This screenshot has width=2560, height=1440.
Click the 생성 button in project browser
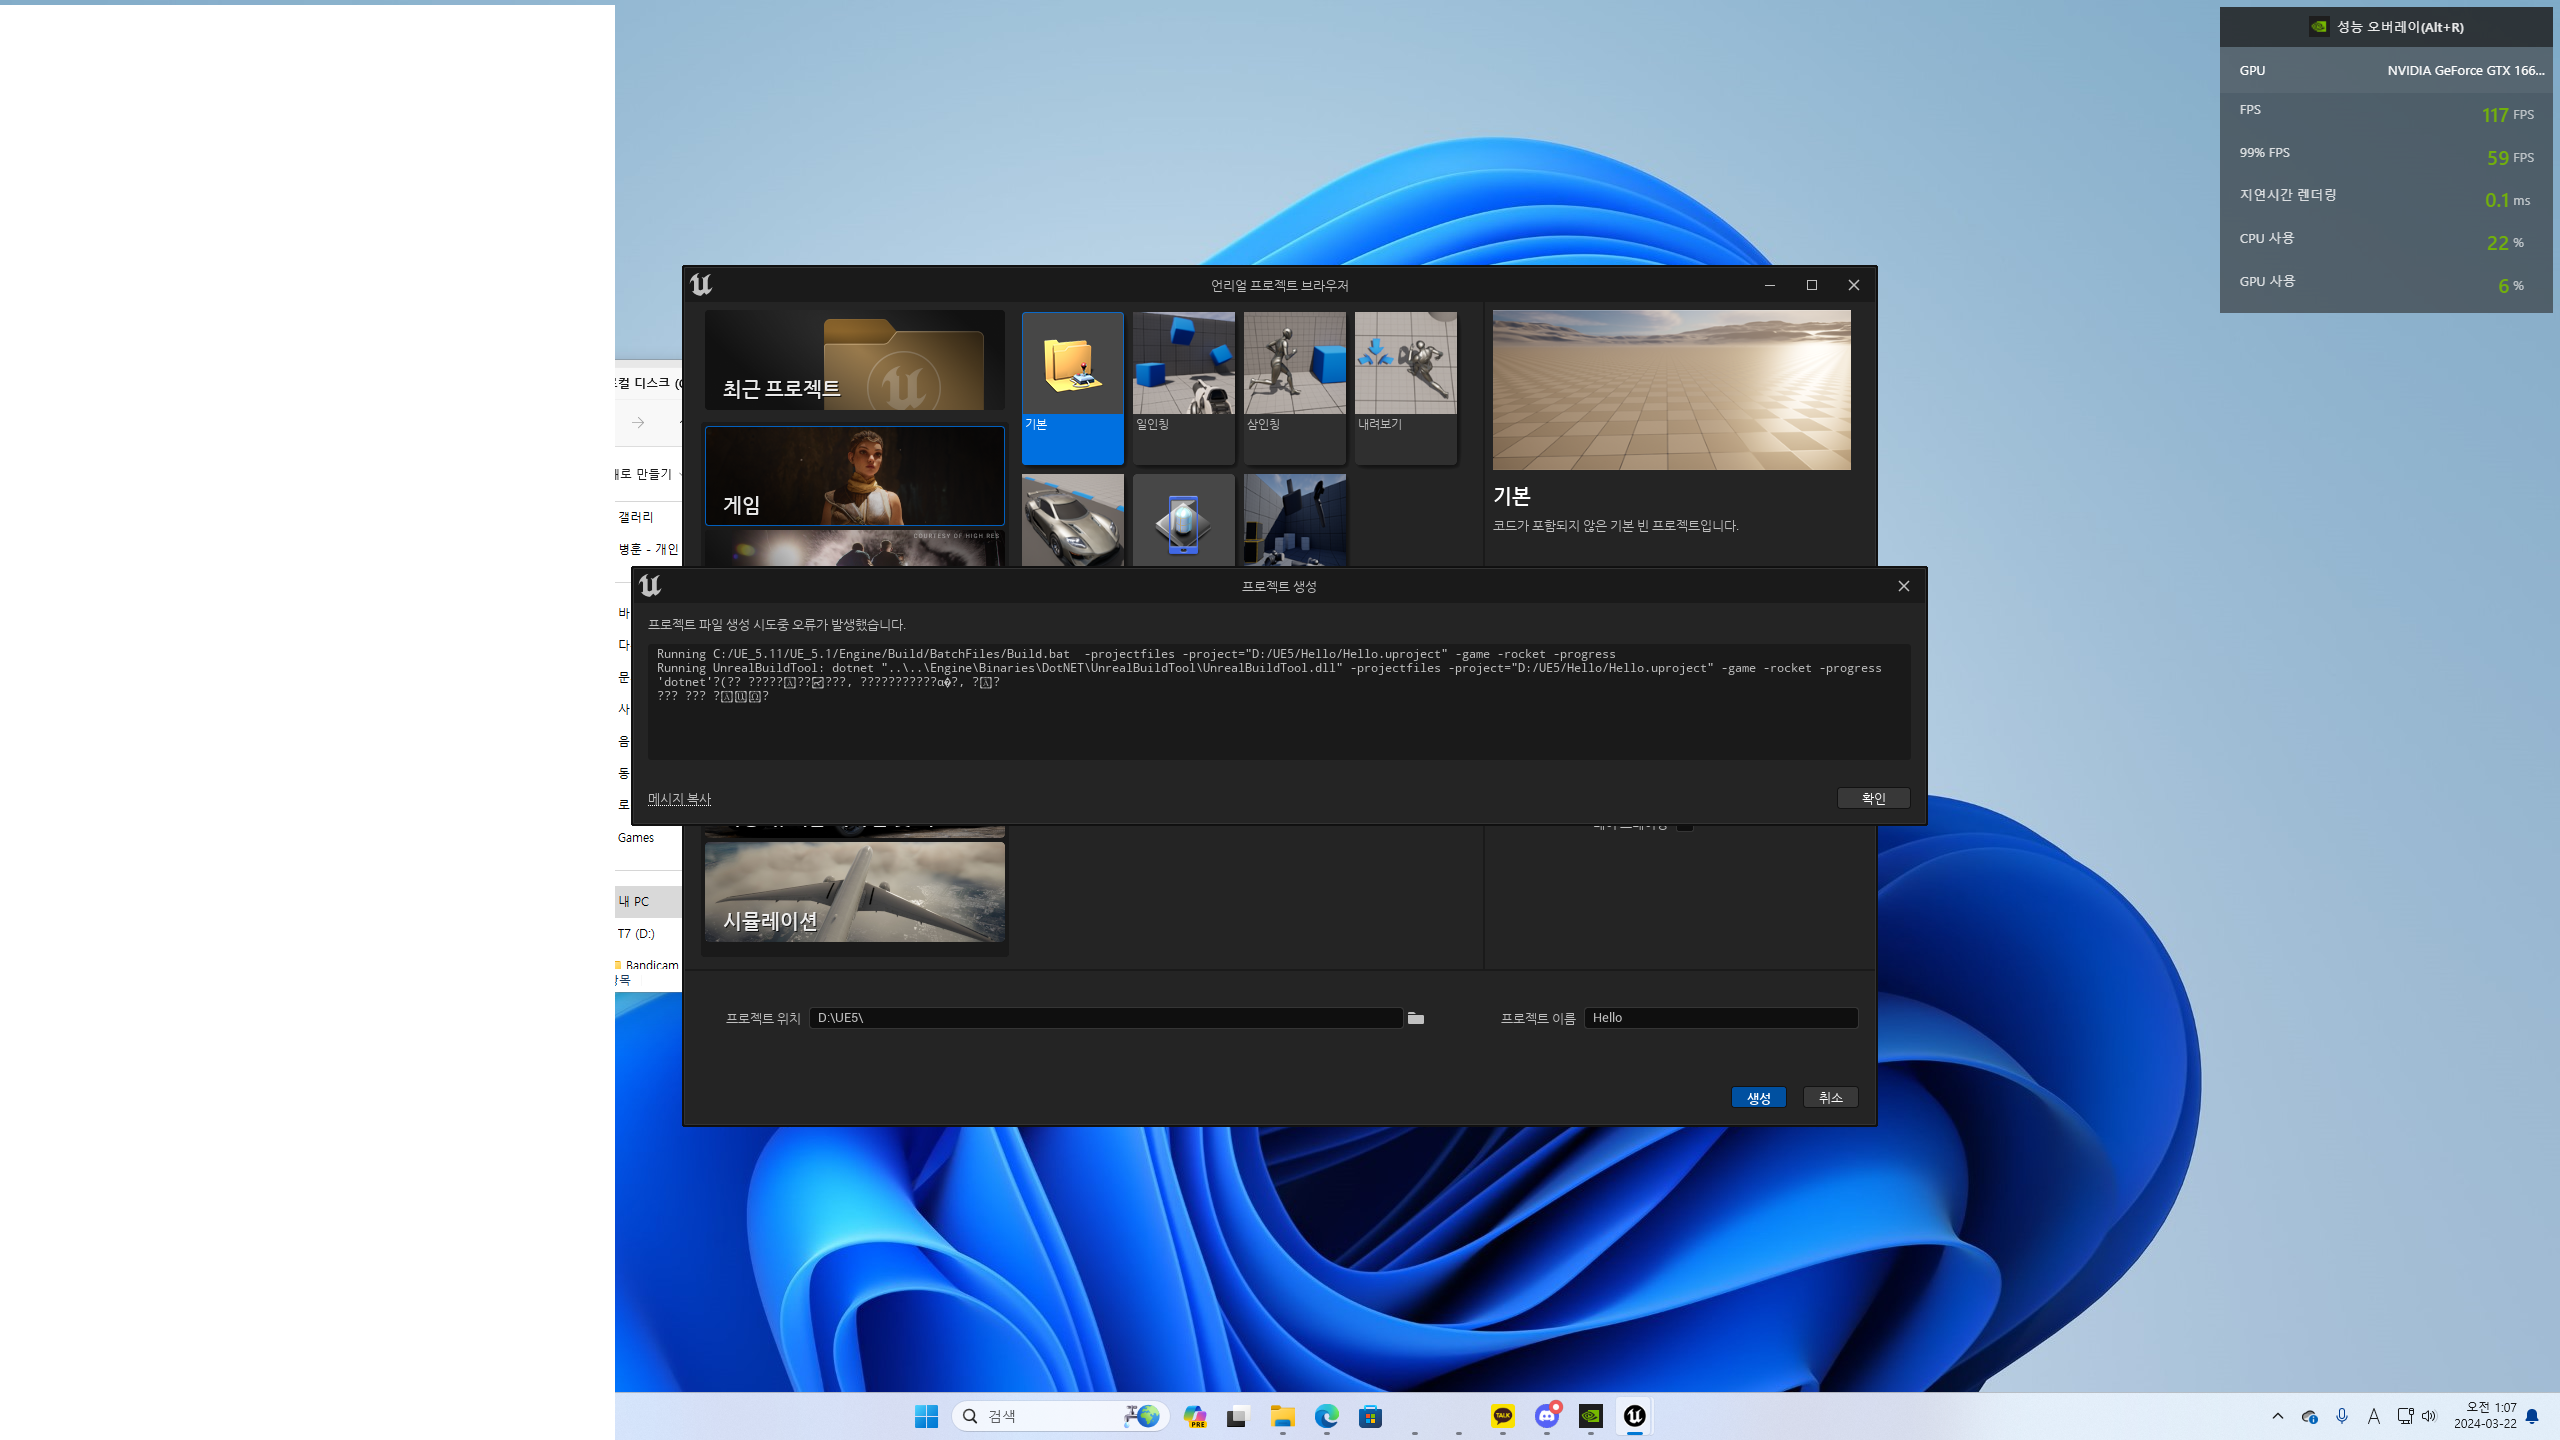tap(1758, 1098)
